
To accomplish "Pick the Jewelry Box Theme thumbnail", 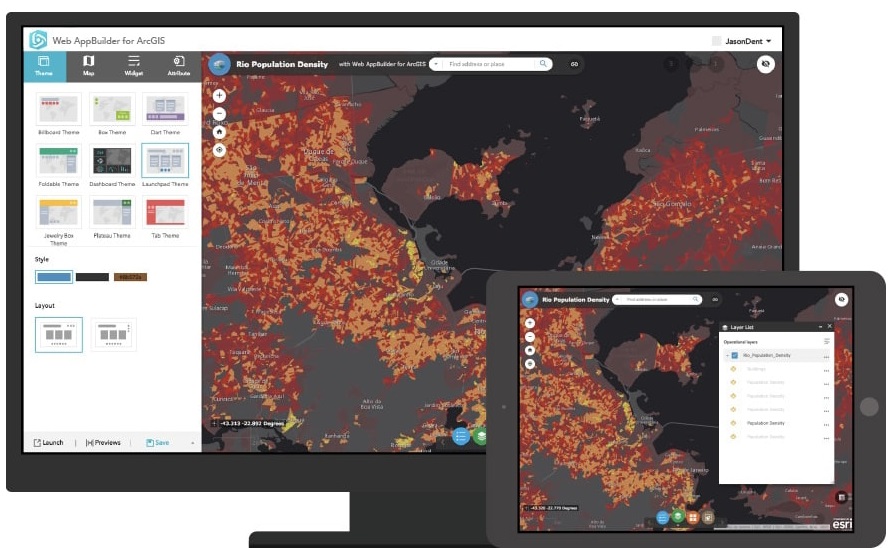I will [59, 212].
